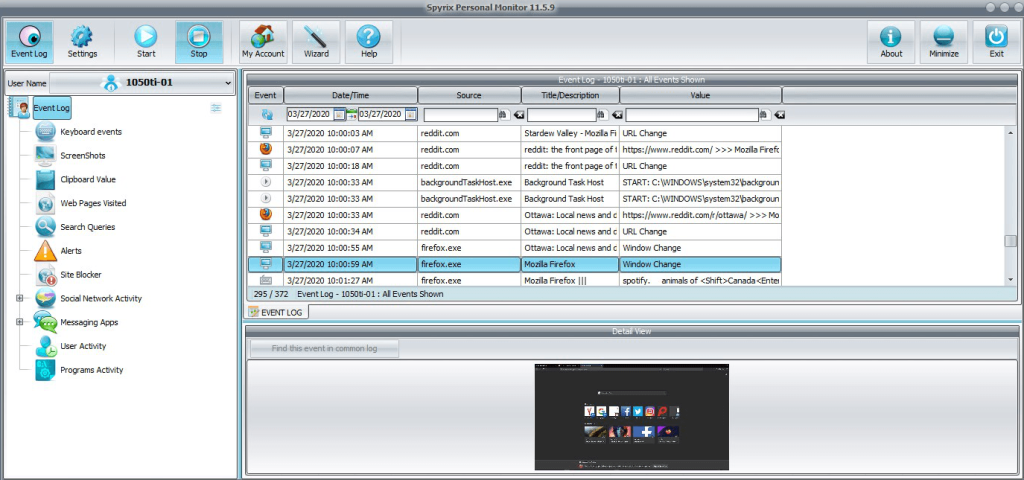Expand the Social Network Activity node
The height and width of the screenshot is (480, 1024).
[x=19, y=298]
